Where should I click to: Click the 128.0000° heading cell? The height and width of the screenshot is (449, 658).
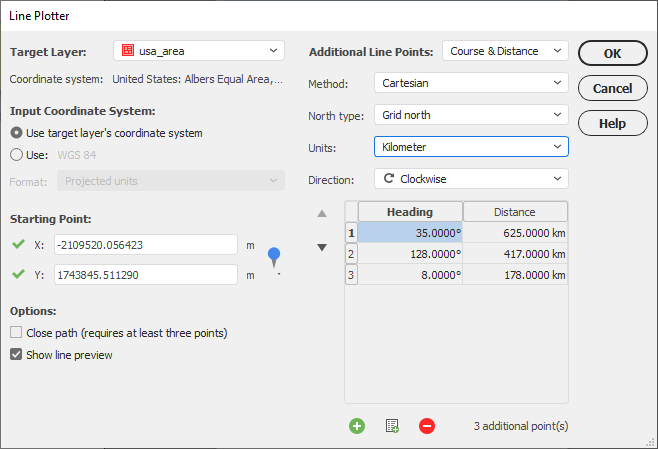[x=410, y=254]
